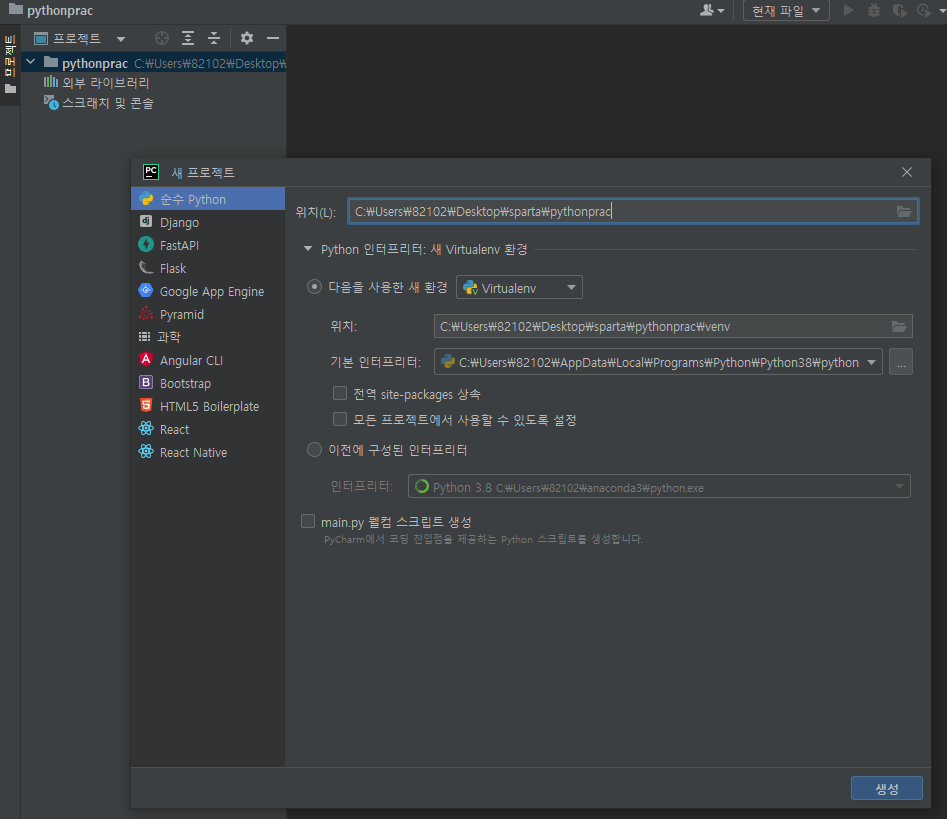The image size is (947, 819).
Task: Click Expand All icon in project toolbar
Action: tap(188, 38)
